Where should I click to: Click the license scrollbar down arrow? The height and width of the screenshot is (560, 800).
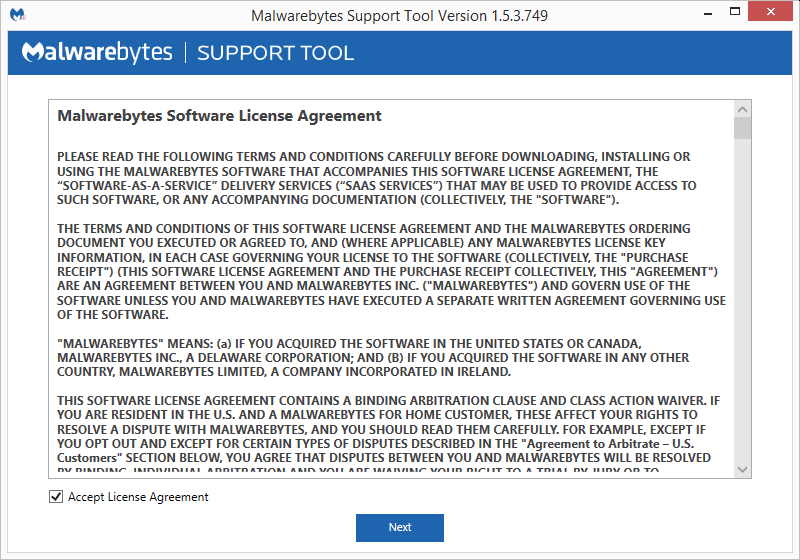pos(742,469)
